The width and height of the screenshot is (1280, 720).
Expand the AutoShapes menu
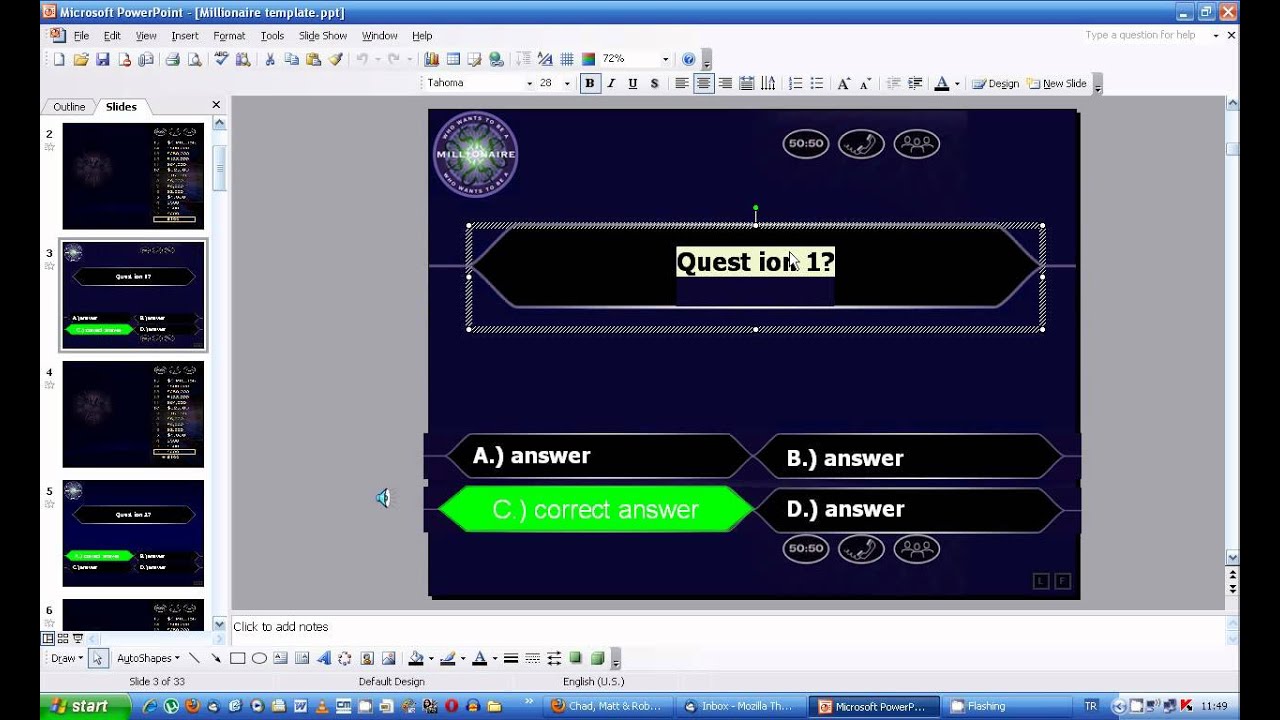tap(148, 658)
